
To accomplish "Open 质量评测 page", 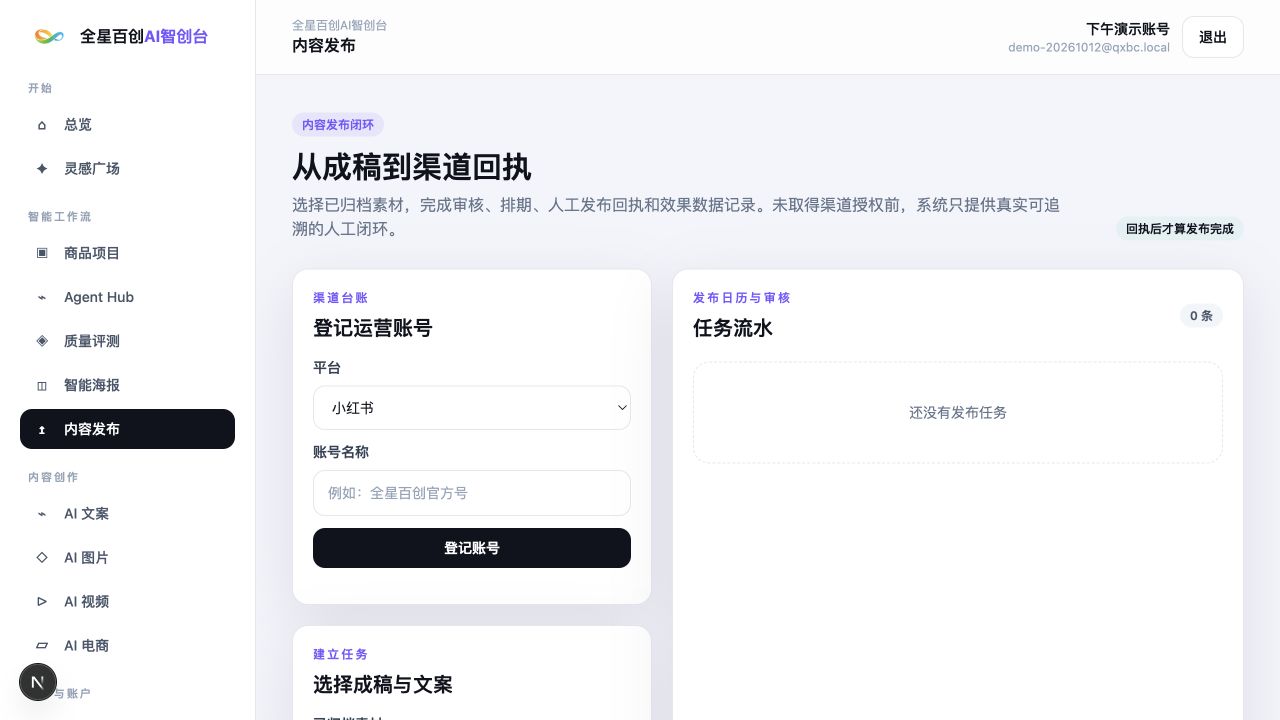I will click(x=127, y=341).
